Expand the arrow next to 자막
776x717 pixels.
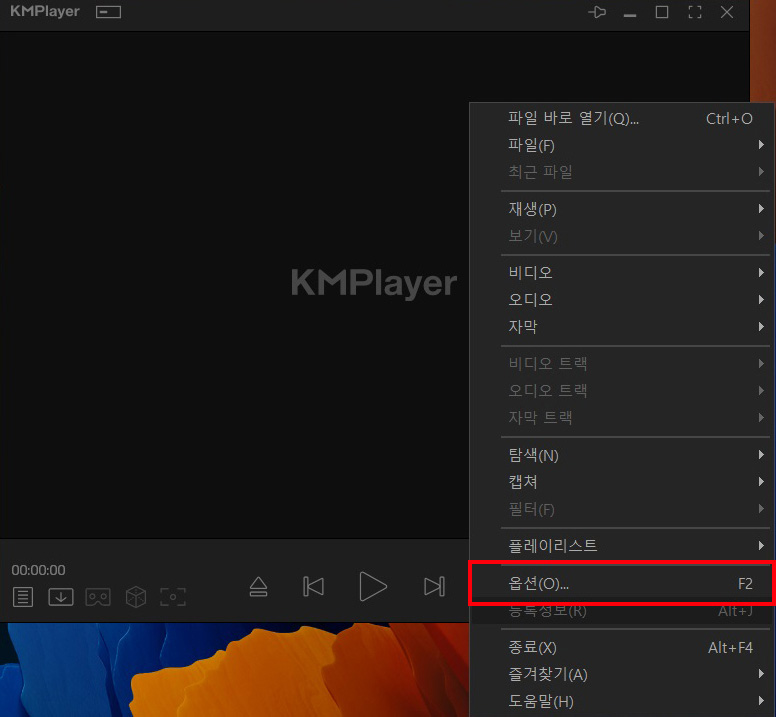point(761,327)
